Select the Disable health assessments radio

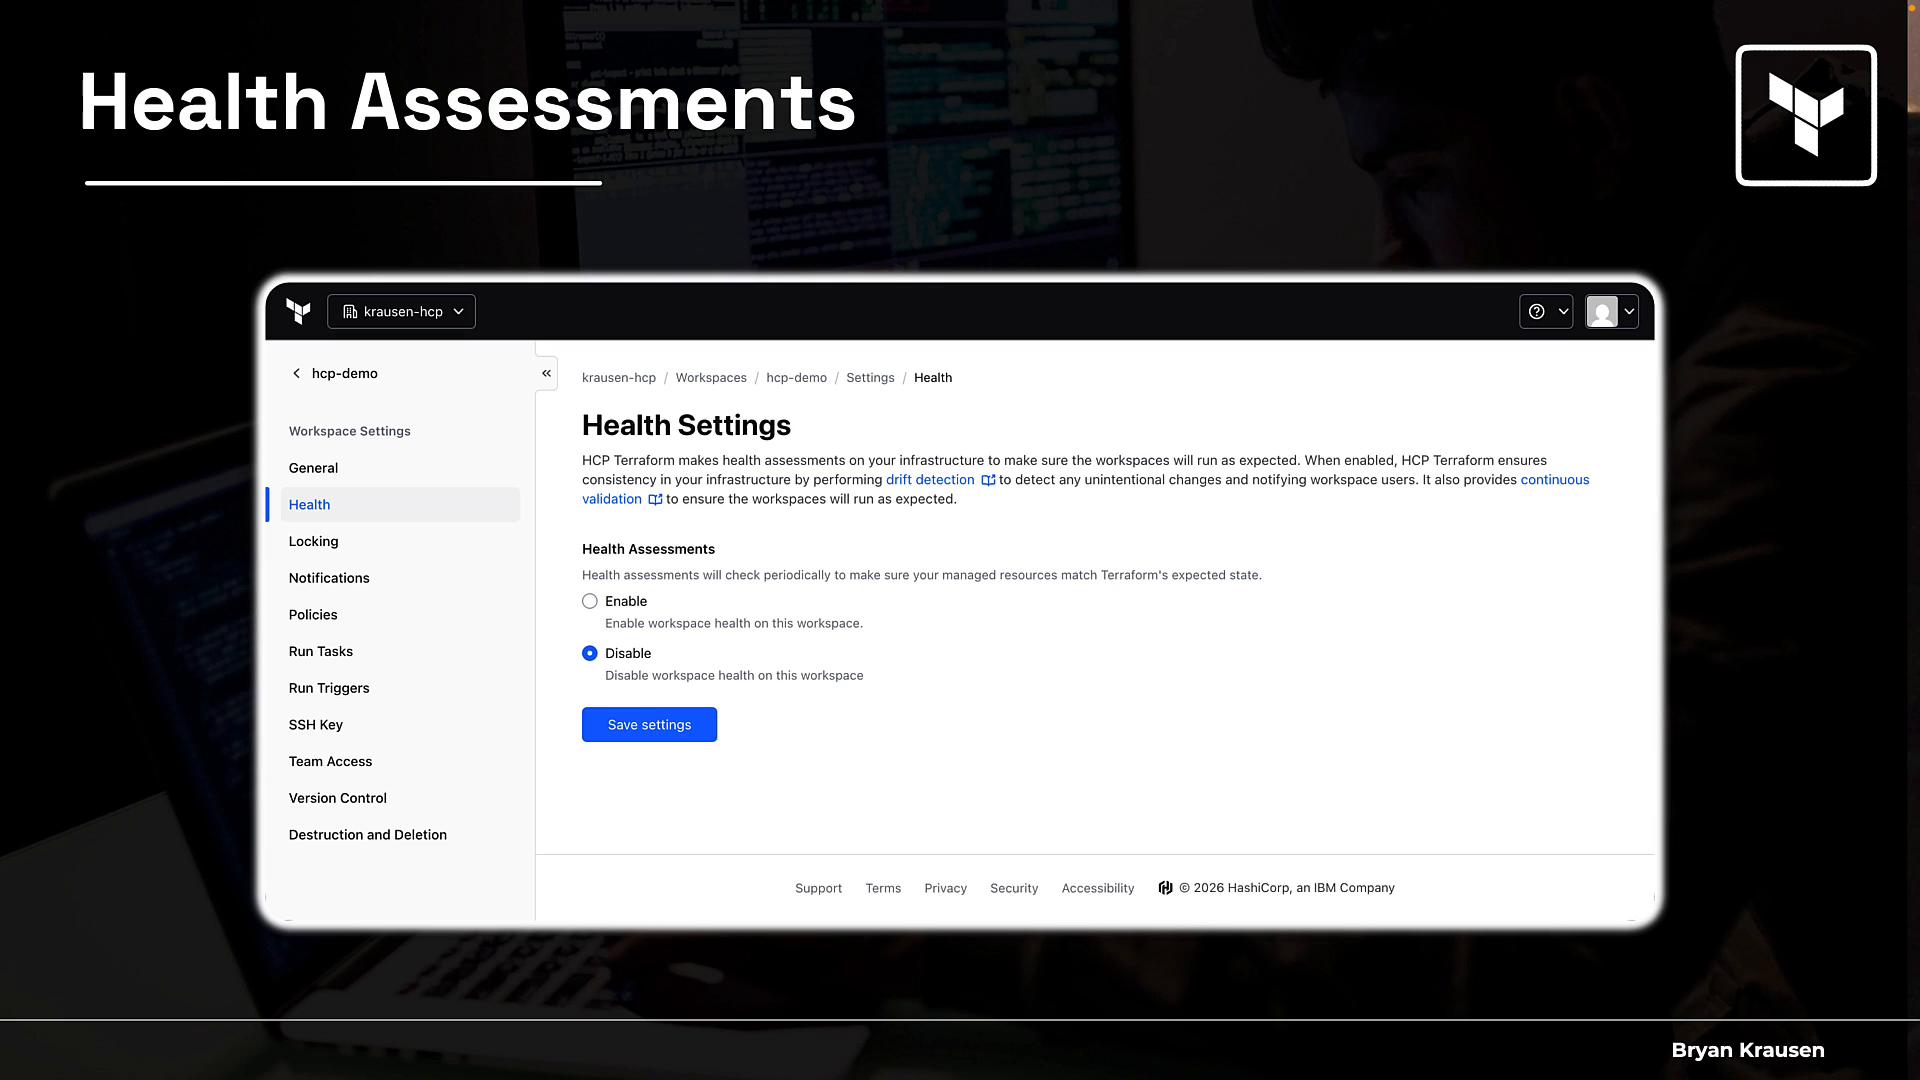(x=590, y=653)
